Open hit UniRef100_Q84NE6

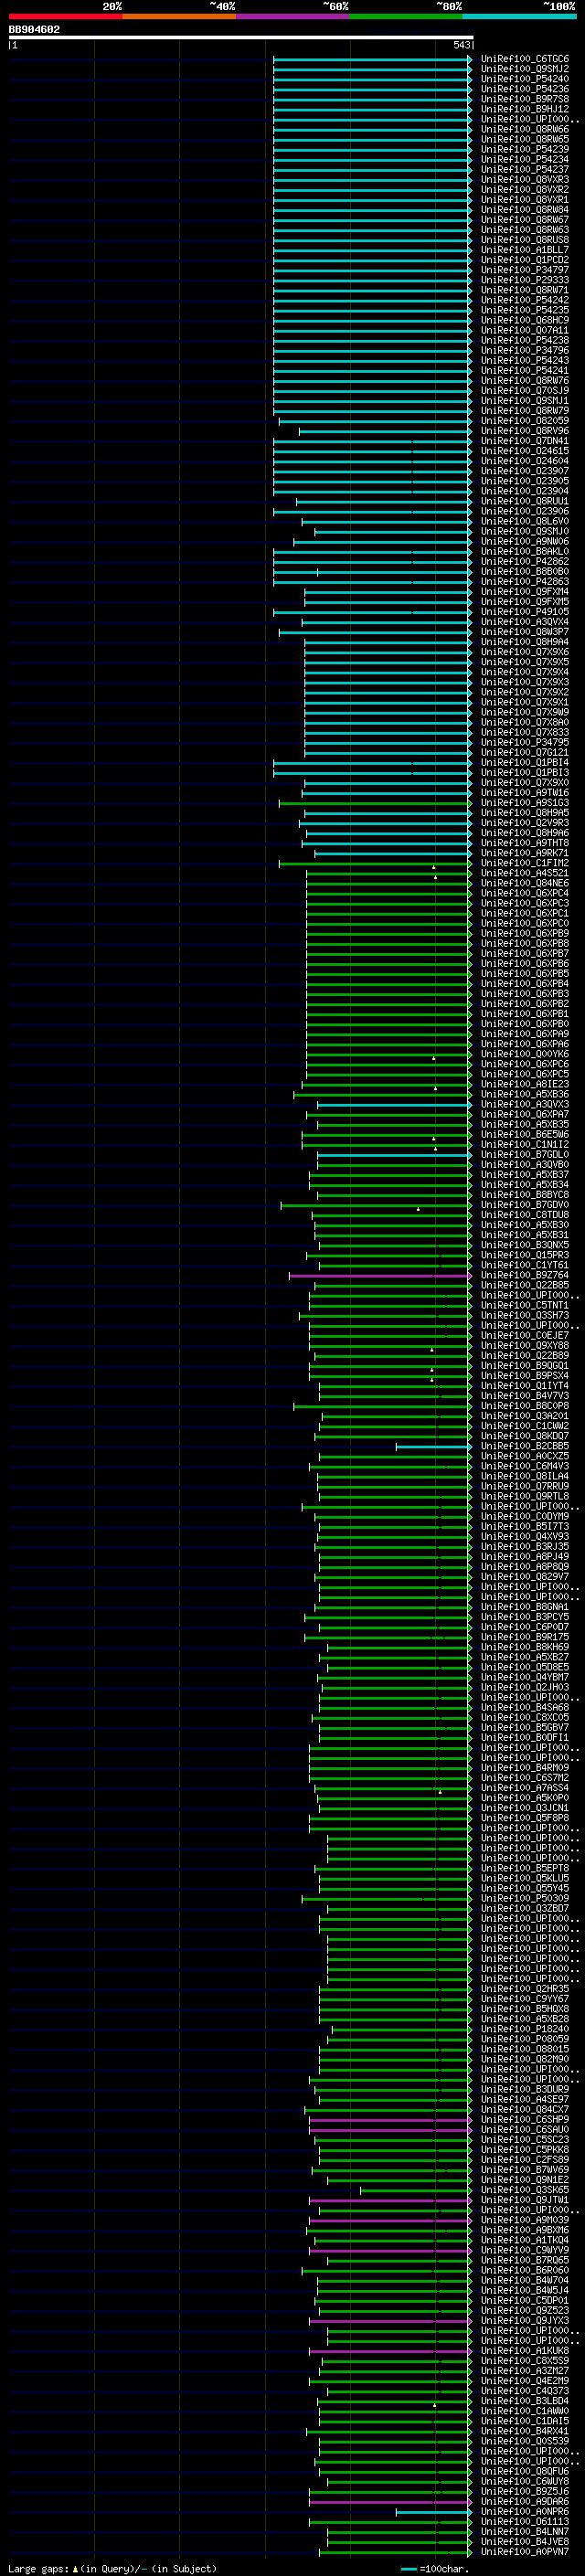[525, 883]
